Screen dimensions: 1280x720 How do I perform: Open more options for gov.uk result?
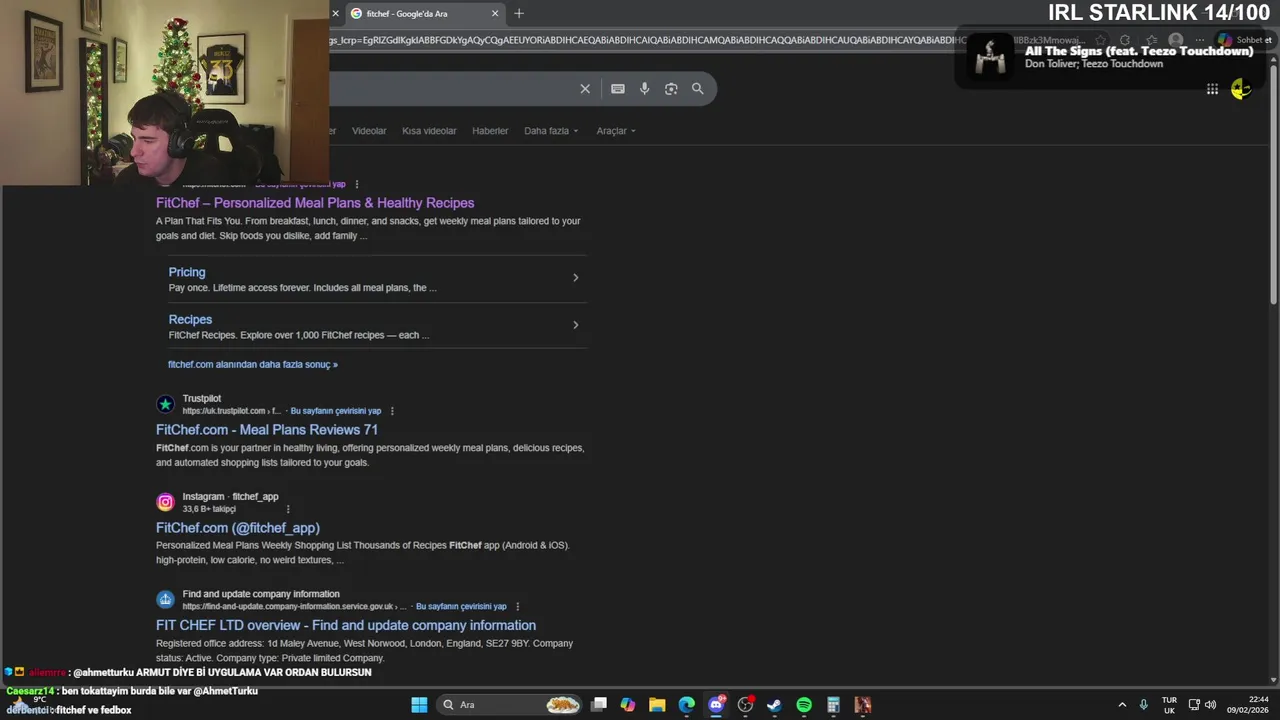[517, 607]
